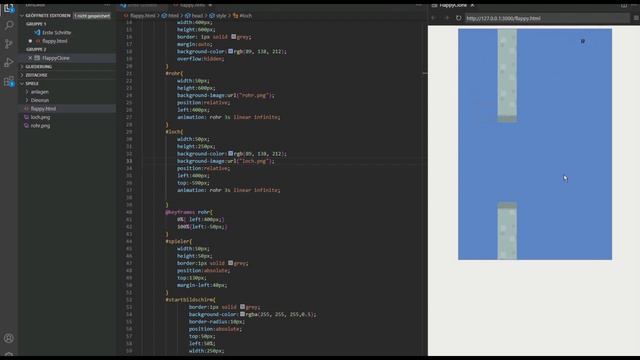
Task: Click the #loch breadcrumb
Action: point(245,16)
